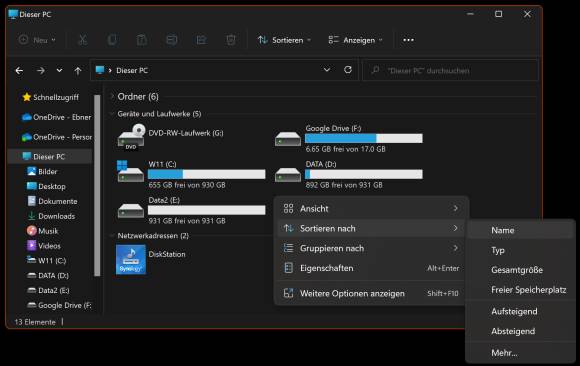Open Videos folder in sidebar
580x366 pixels.
(44, 246)
